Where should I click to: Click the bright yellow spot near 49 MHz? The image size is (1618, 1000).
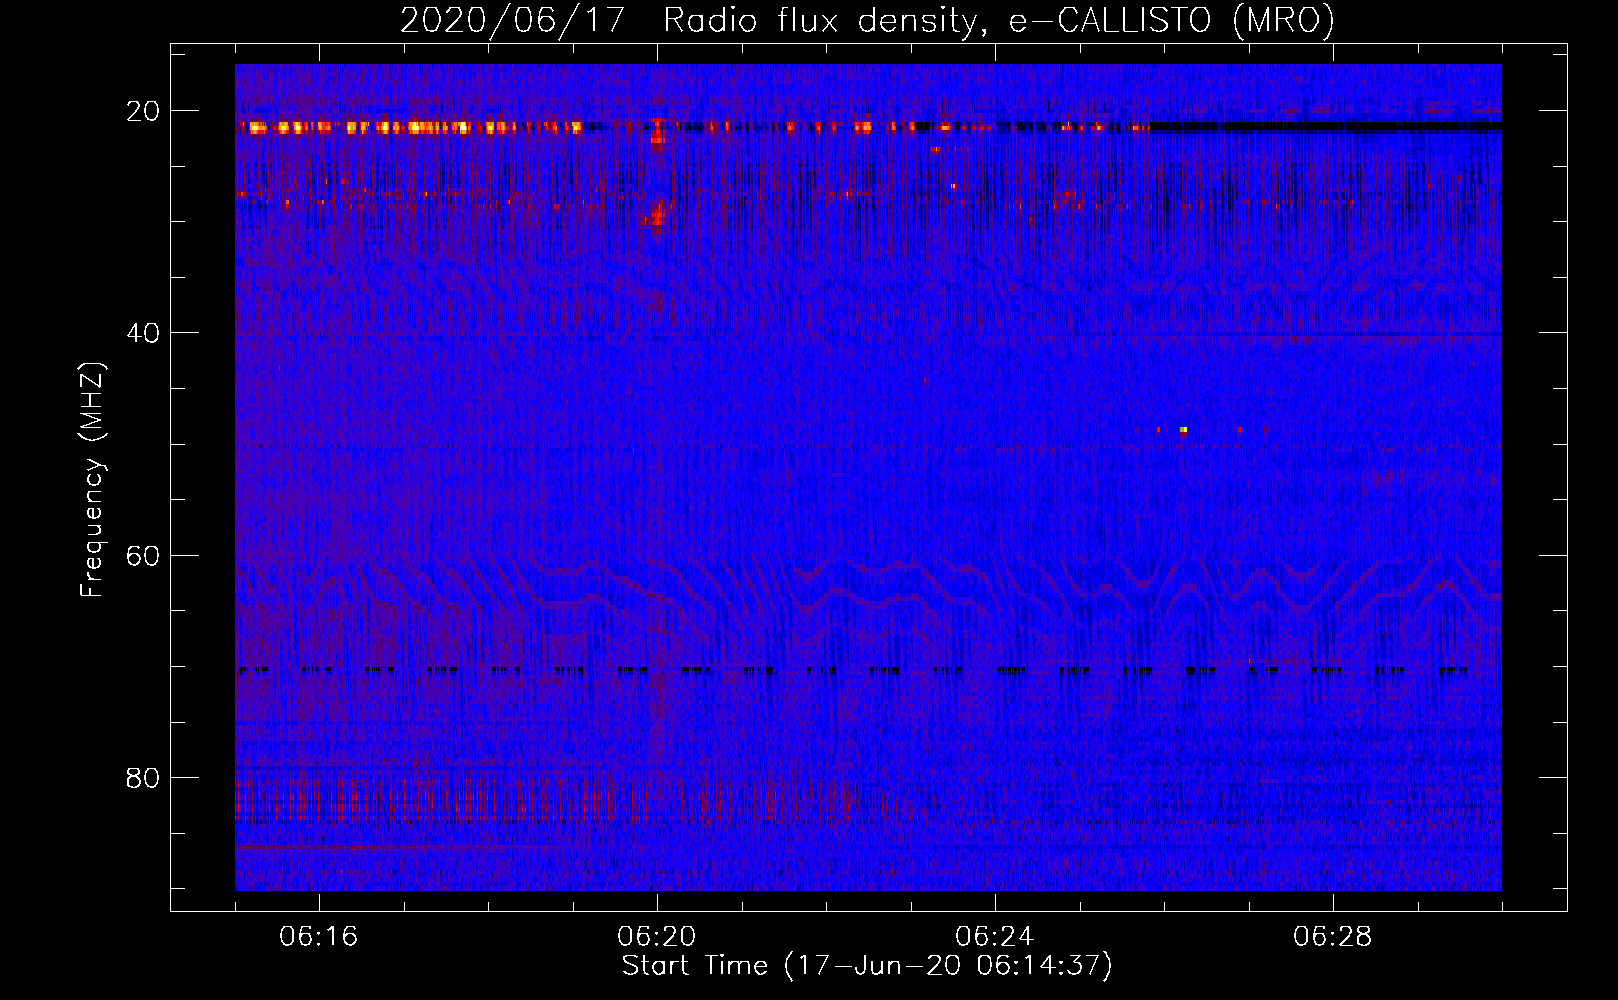point(1183,430)
